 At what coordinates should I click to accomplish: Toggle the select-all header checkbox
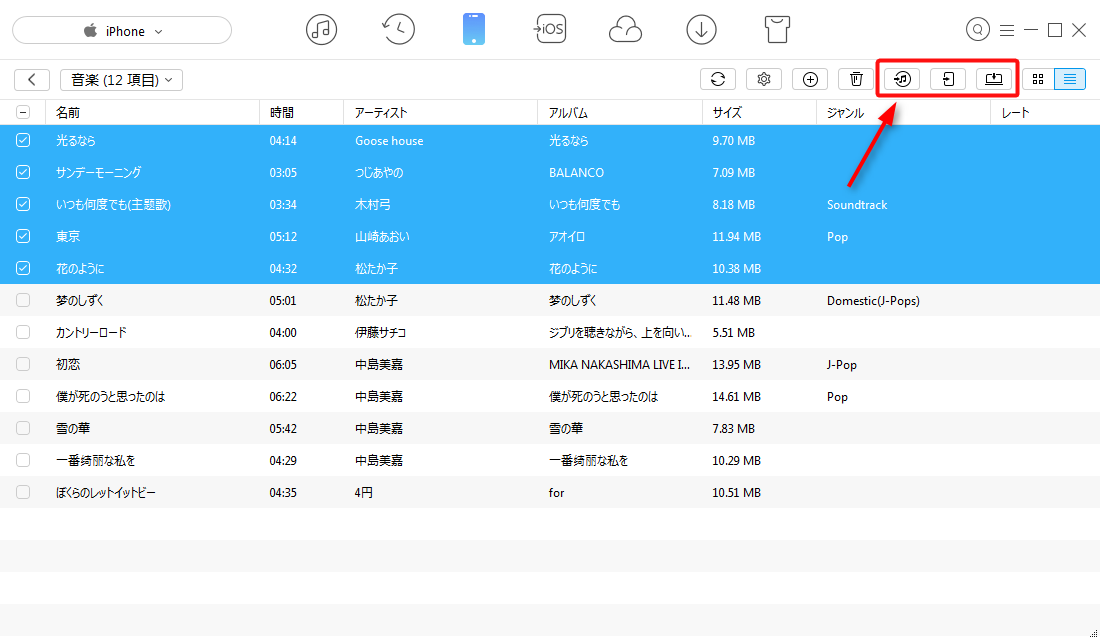click(x=23, y=112)
